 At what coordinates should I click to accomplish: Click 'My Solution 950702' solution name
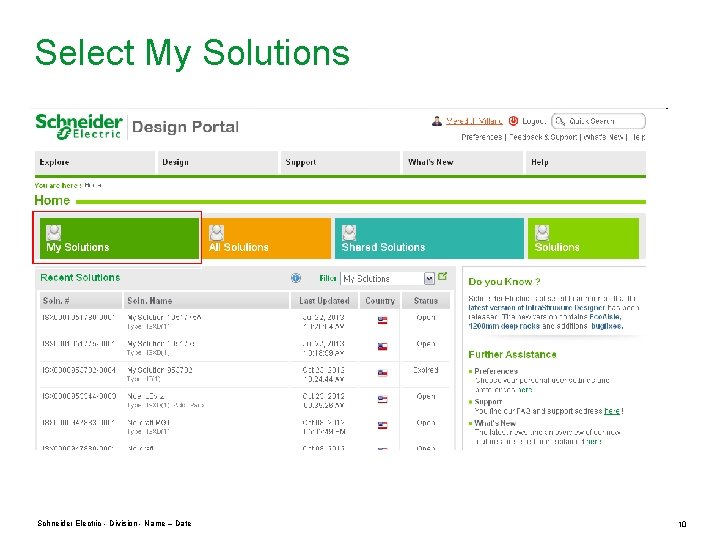[x=160, y=370]
